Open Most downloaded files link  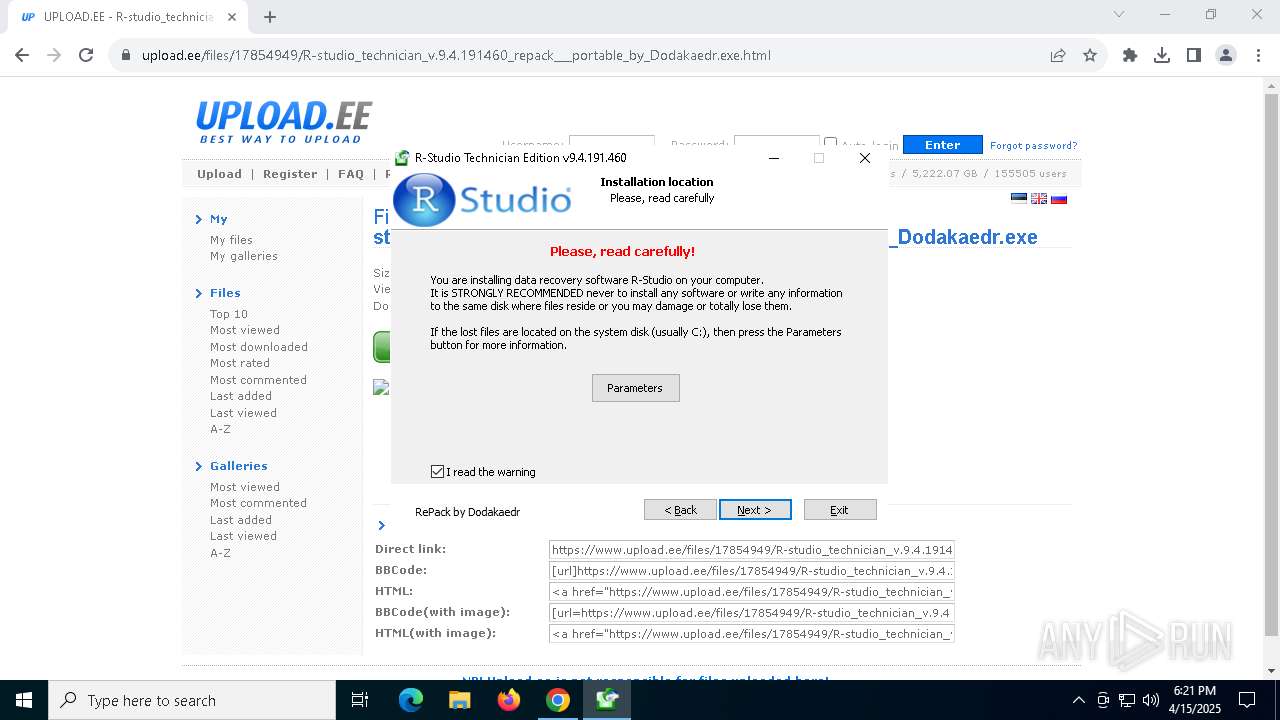point(259,347)
